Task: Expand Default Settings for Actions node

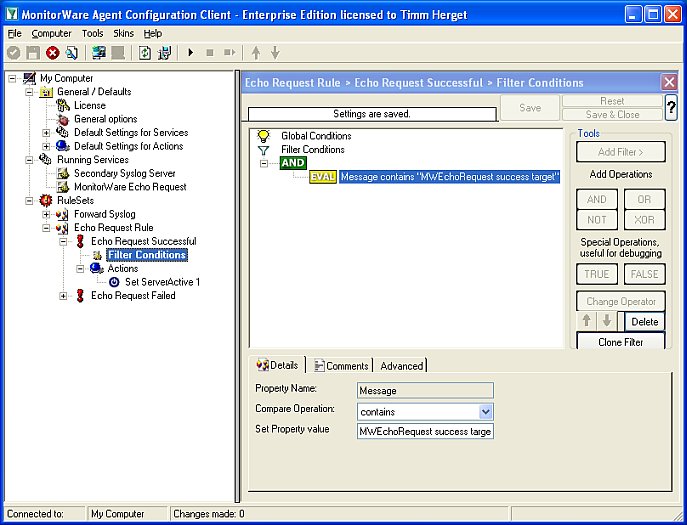Action: coord(46,146)
